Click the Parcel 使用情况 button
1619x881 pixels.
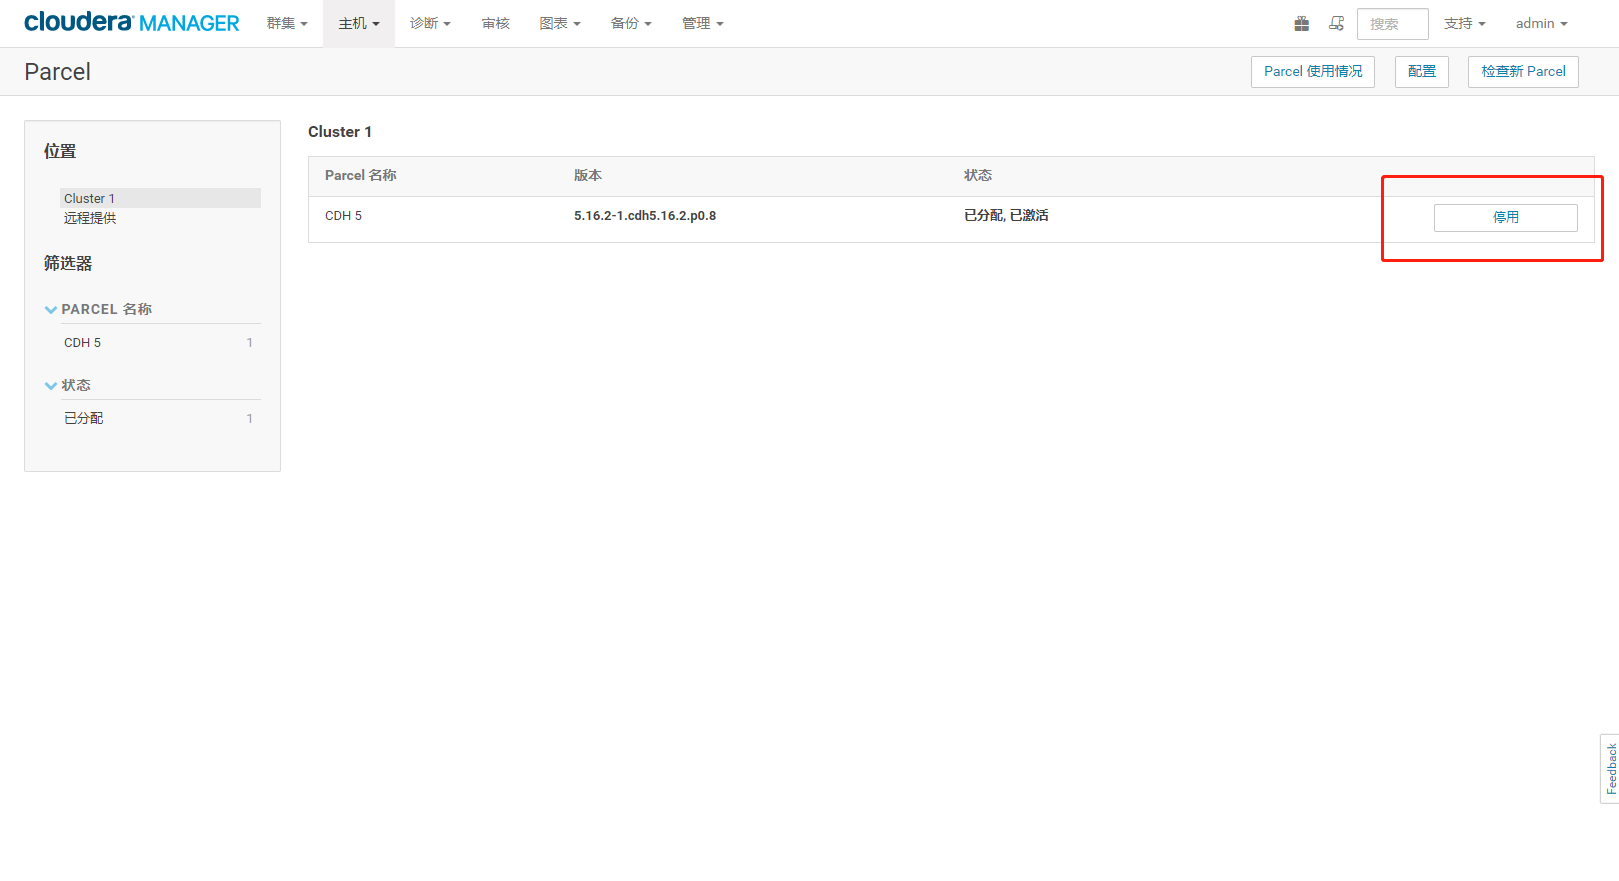coord(1313,72)
